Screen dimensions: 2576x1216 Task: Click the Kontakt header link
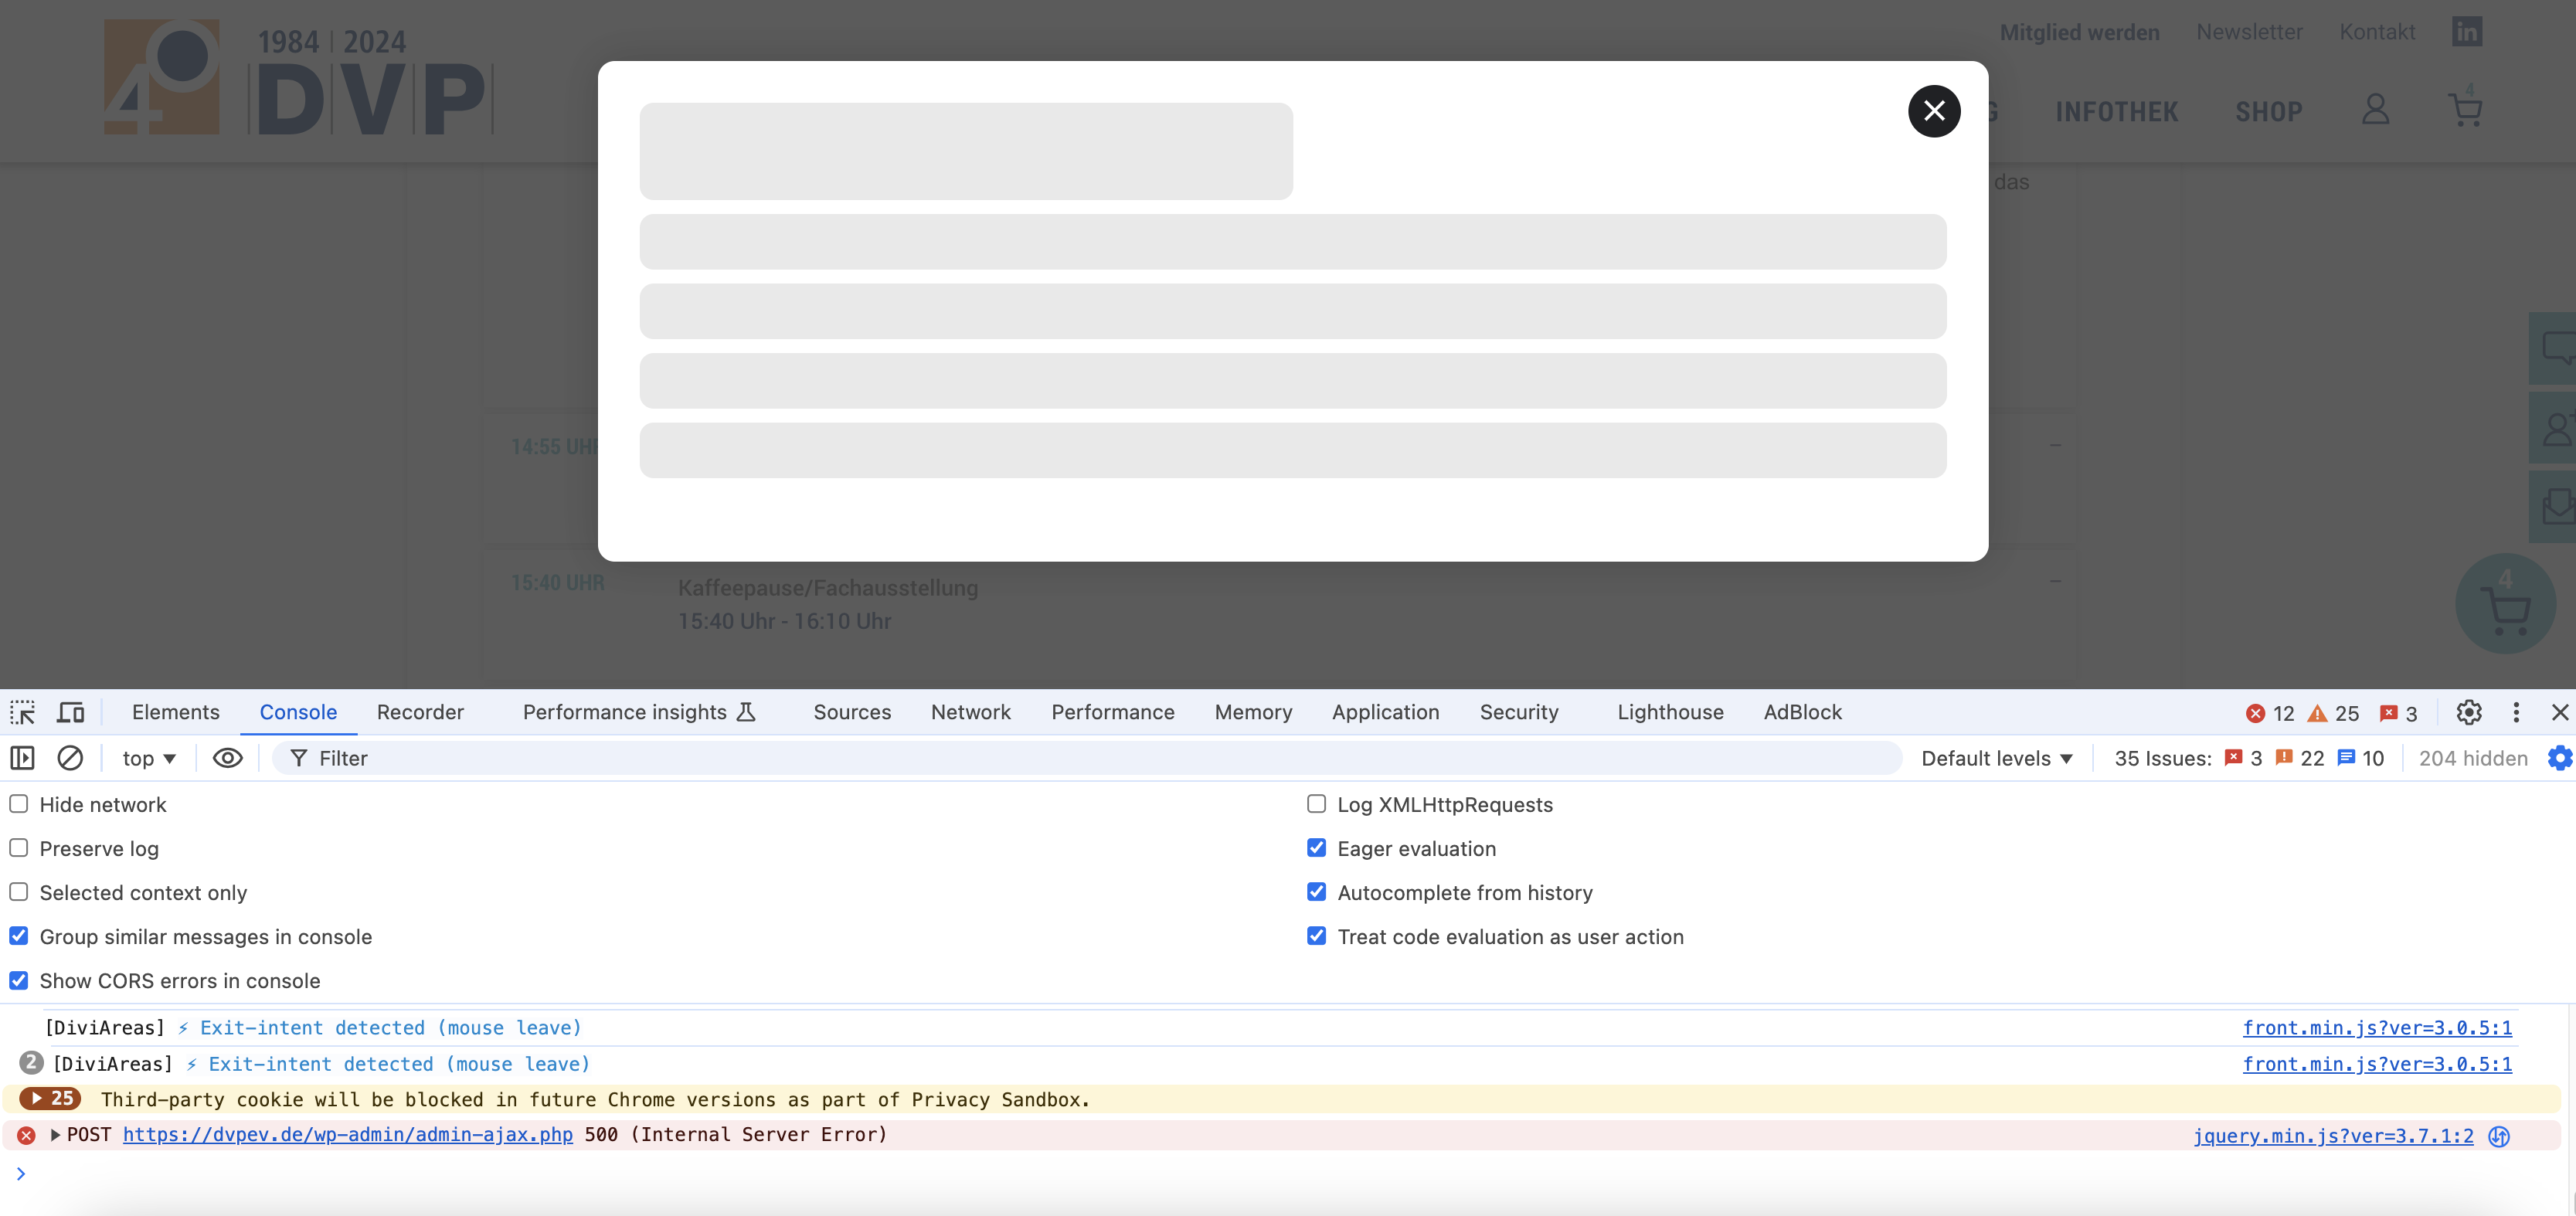(x=2377, y=32)
